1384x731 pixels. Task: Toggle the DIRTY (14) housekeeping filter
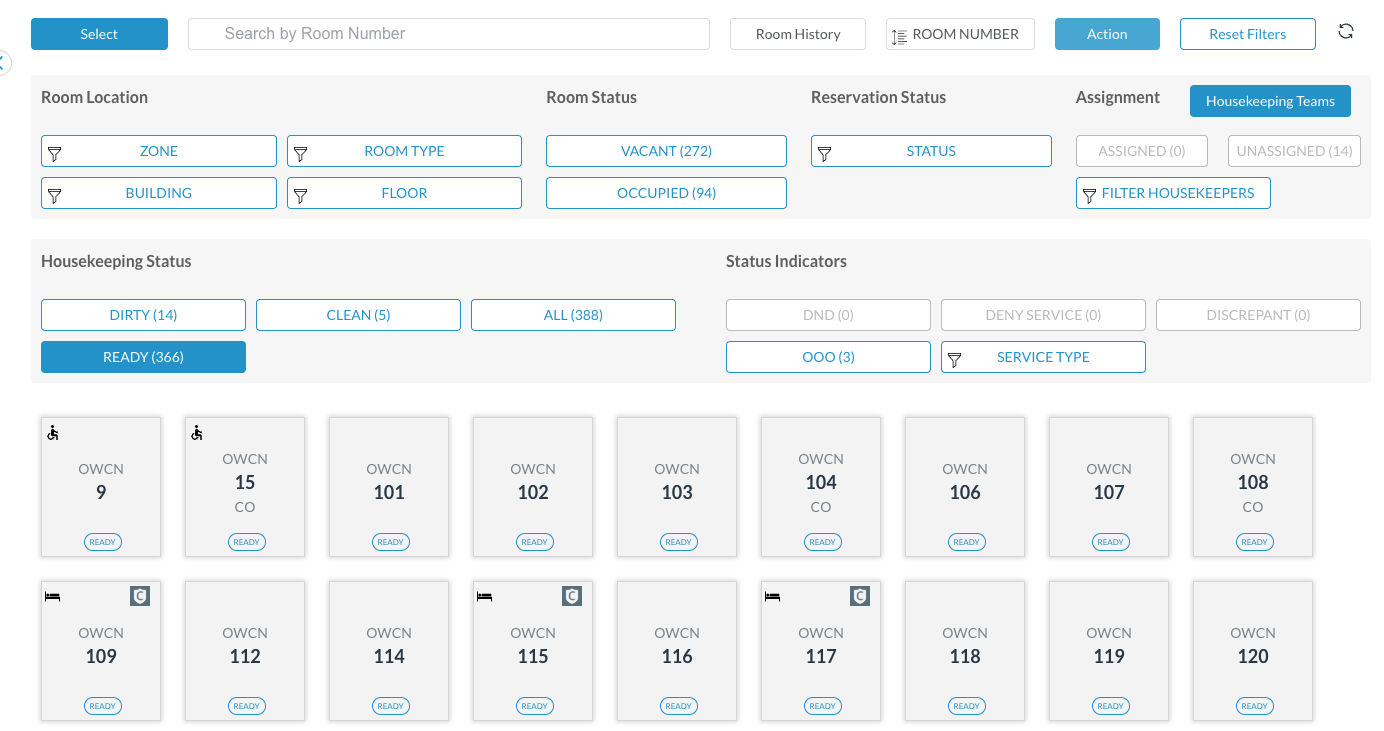pos(143,315)
